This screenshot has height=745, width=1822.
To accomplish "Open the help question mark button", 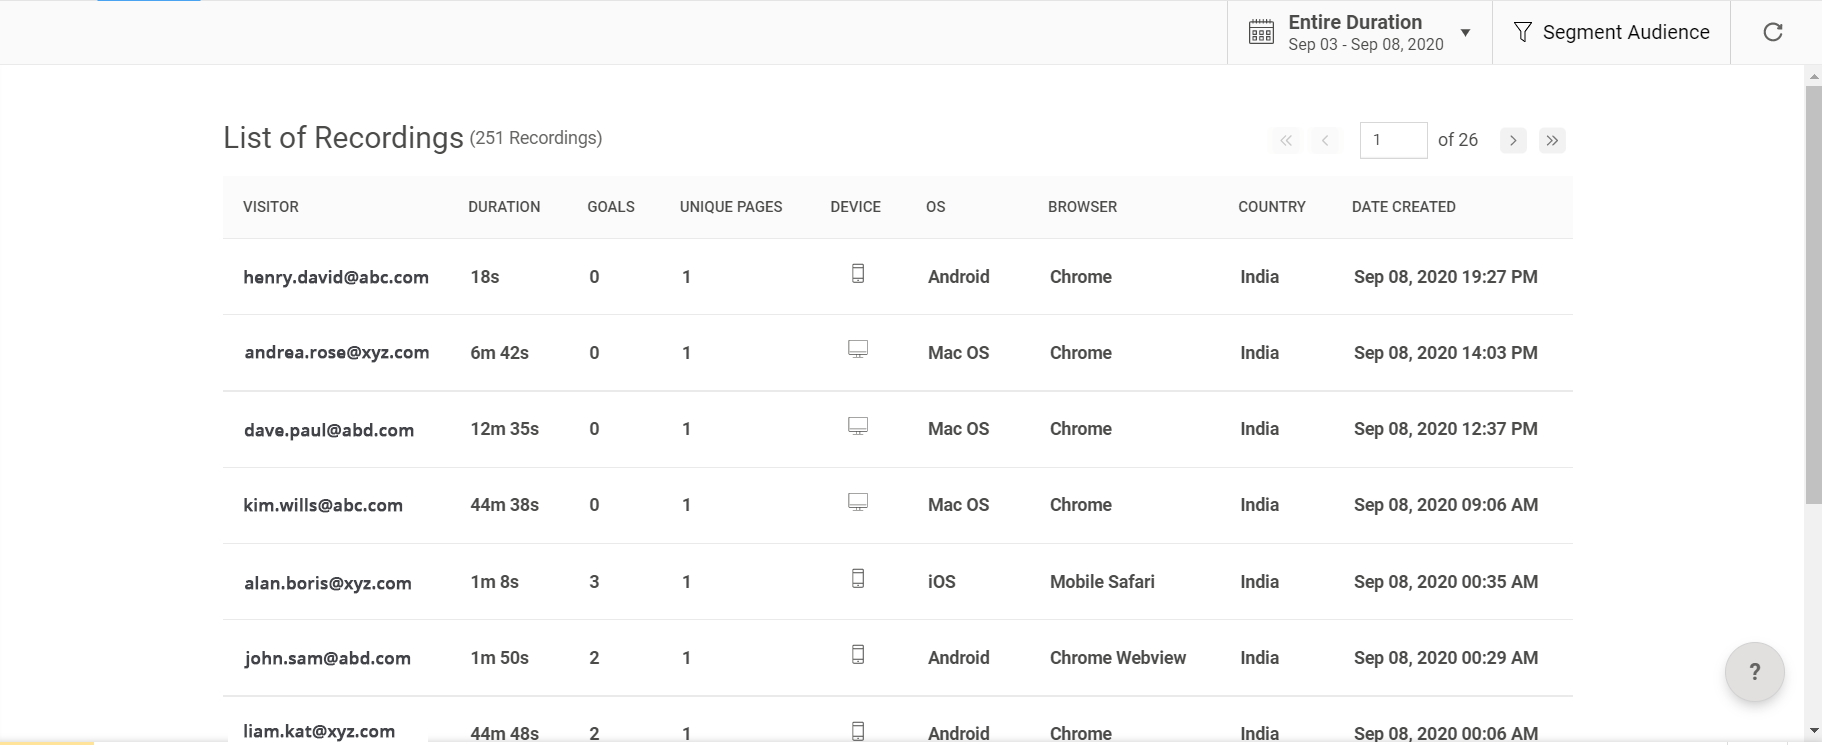I will (x=1754, y=672).
